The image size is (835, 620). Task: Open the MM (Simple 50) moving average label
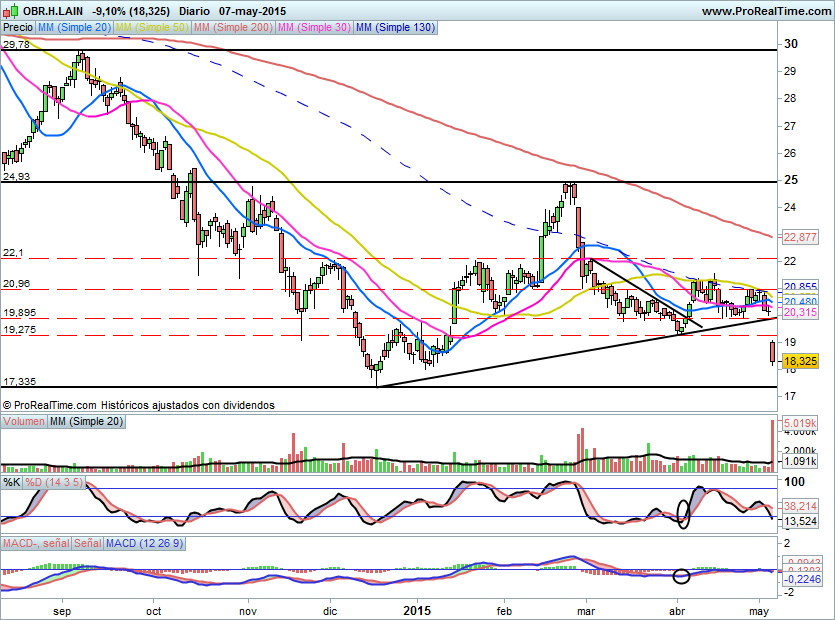point(152,29)
